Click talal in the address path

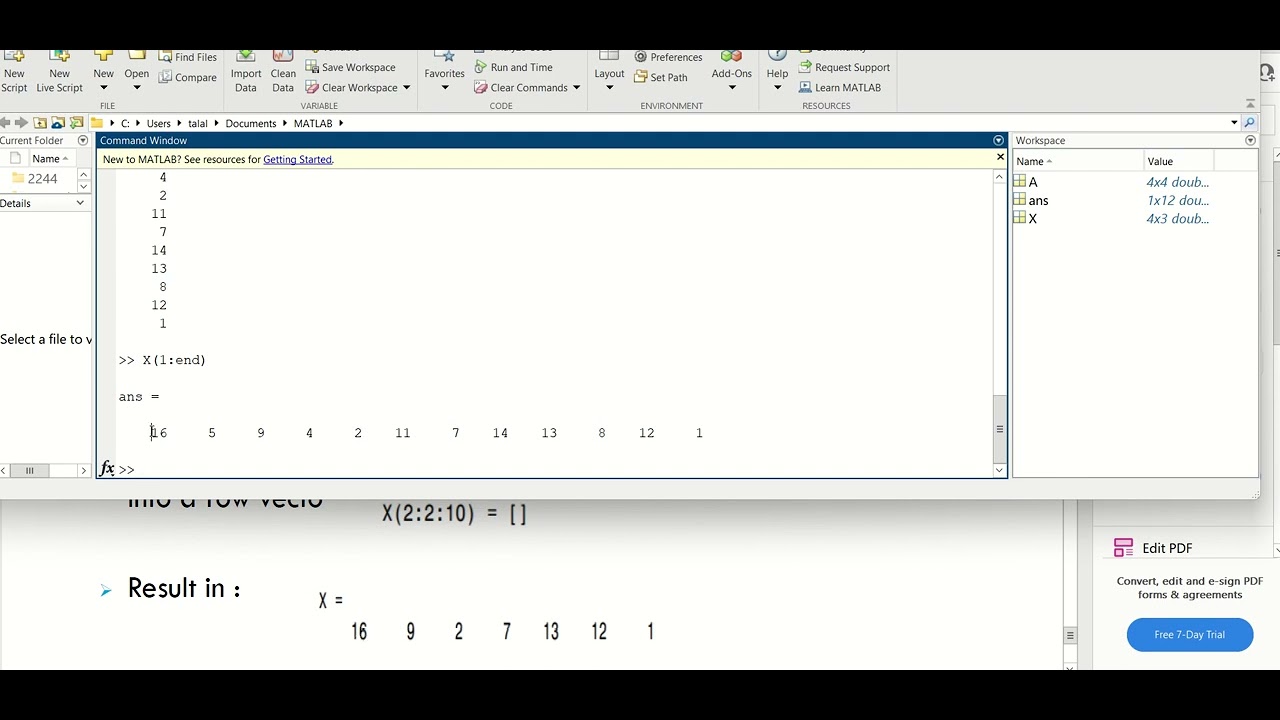198,123
